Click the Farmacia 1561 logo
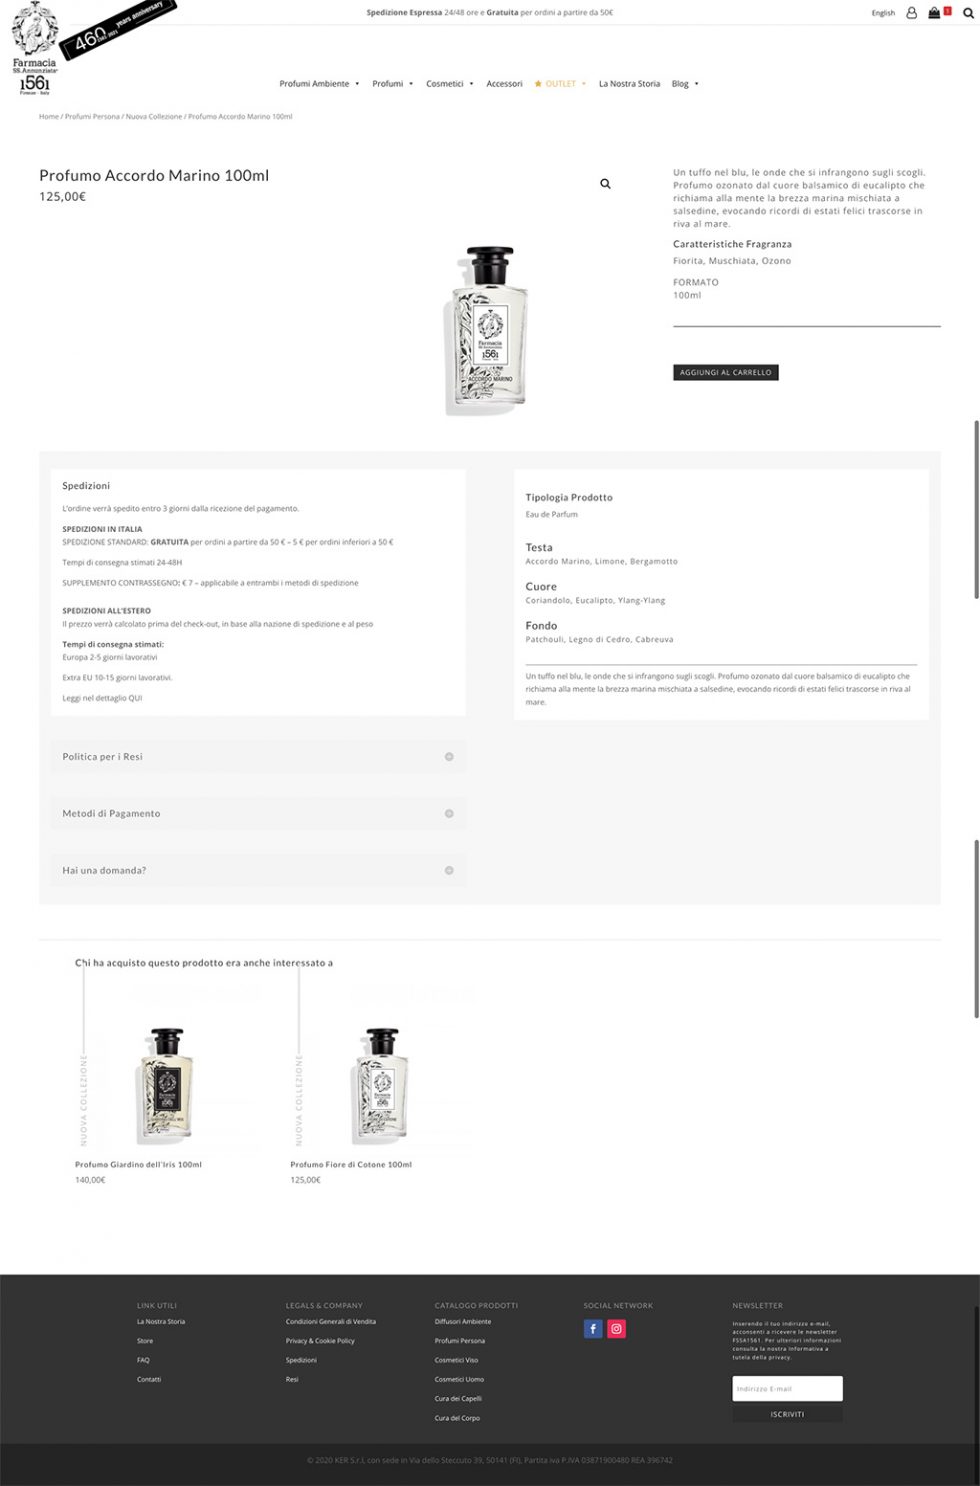 click(x=35, y=48)
